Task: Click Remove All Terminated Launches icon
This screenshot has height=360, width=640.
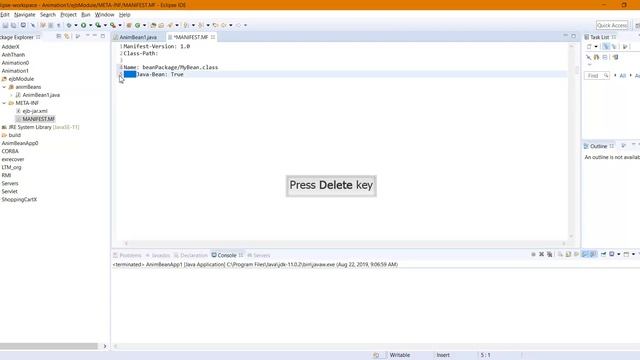Action: [550, 254]
